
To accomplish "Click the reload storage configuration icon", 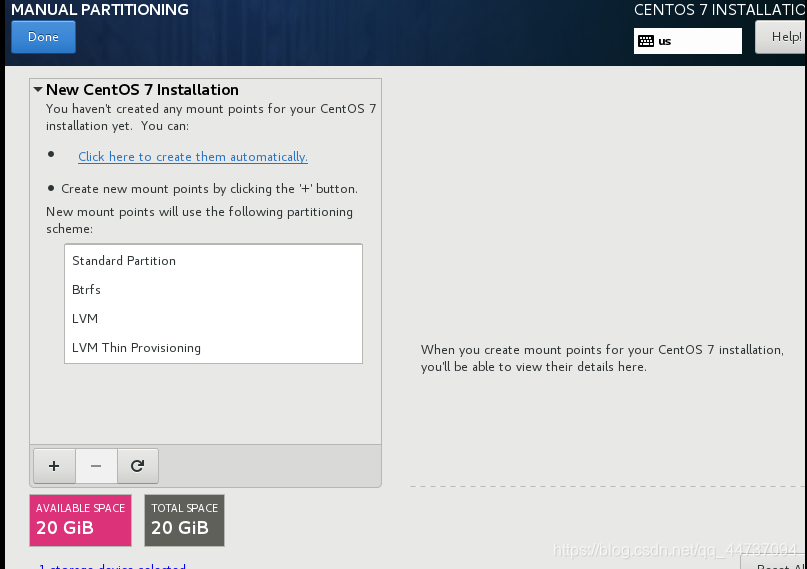I will (x=137, y=466).
